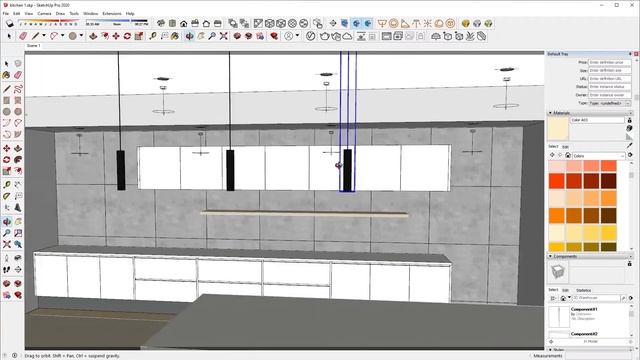The image size is (640, 360).
Task: Click the 3D Warehouse search field
Action: tap(596, 298)
